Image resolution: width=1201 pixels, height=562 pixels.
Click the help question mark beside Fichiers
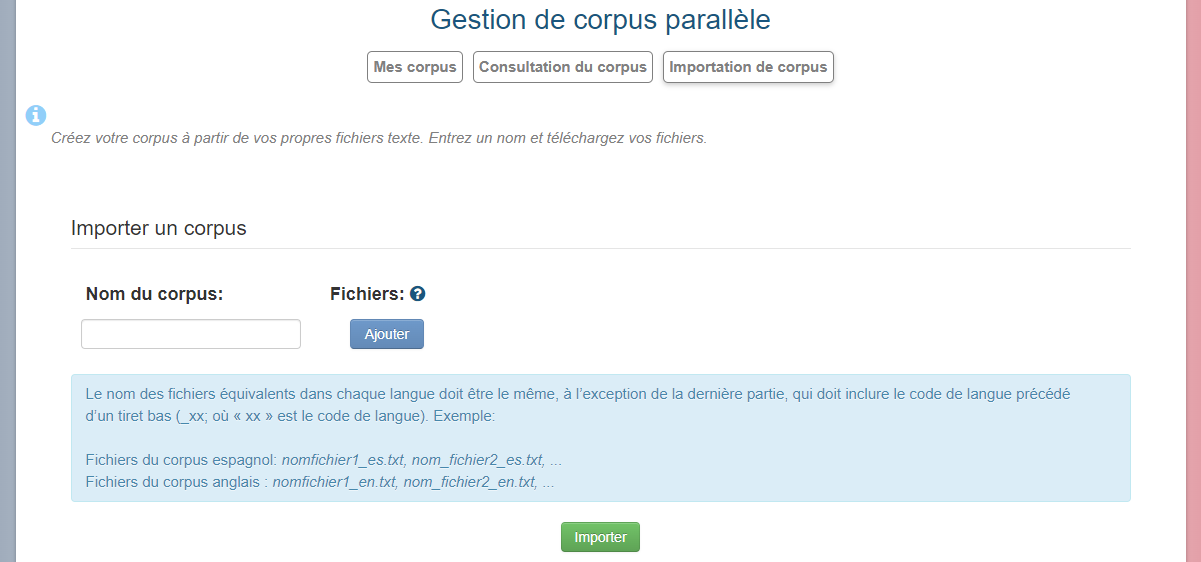(x=418, y=294)
